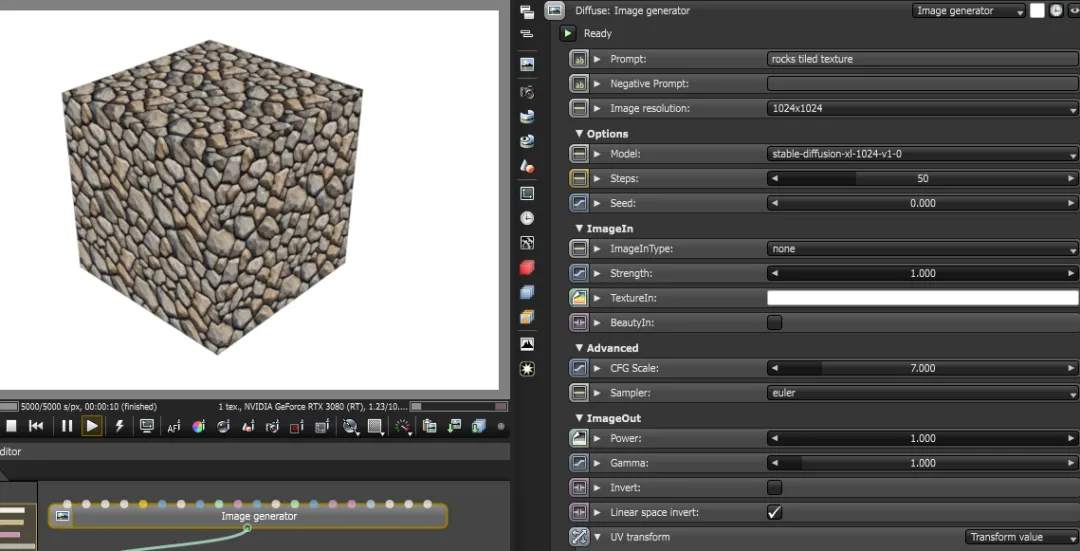
Task: Click the red cube icon in sidebar
Action: tap(527, 268)
